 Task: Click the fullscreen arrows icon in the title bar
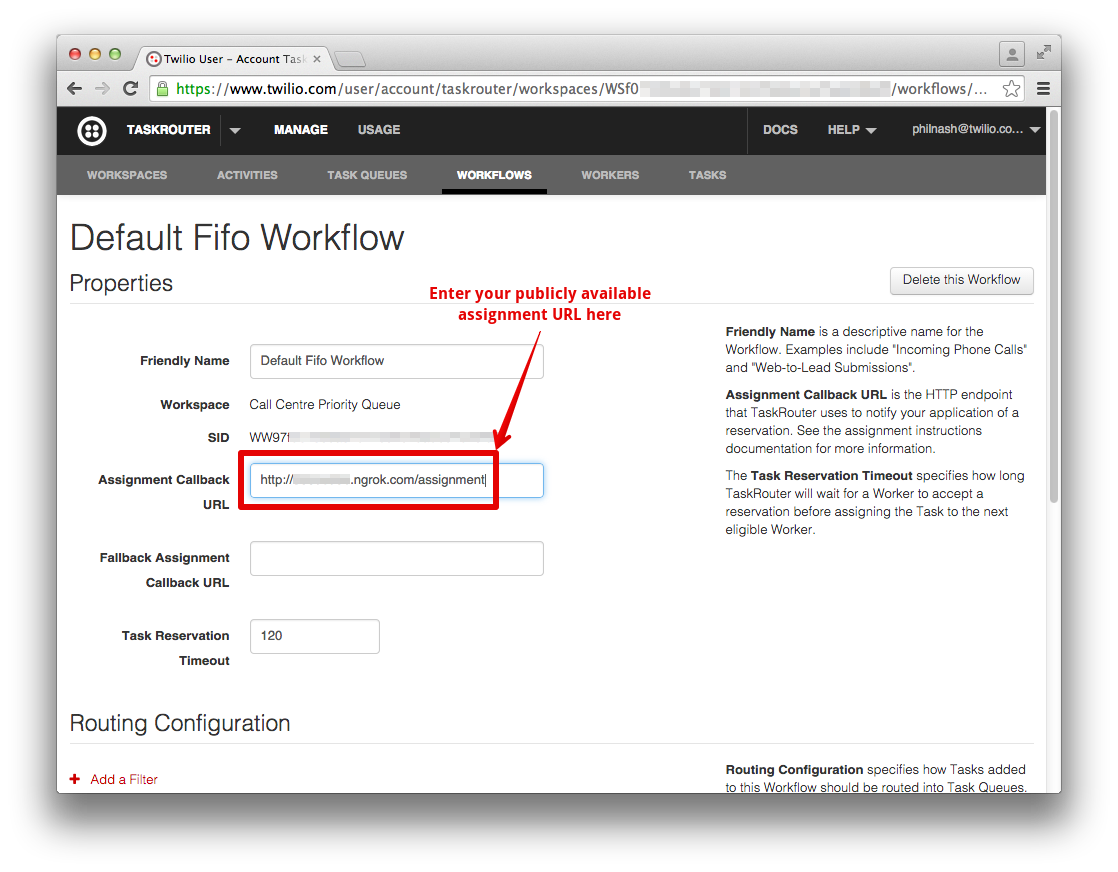[1044, 52]
